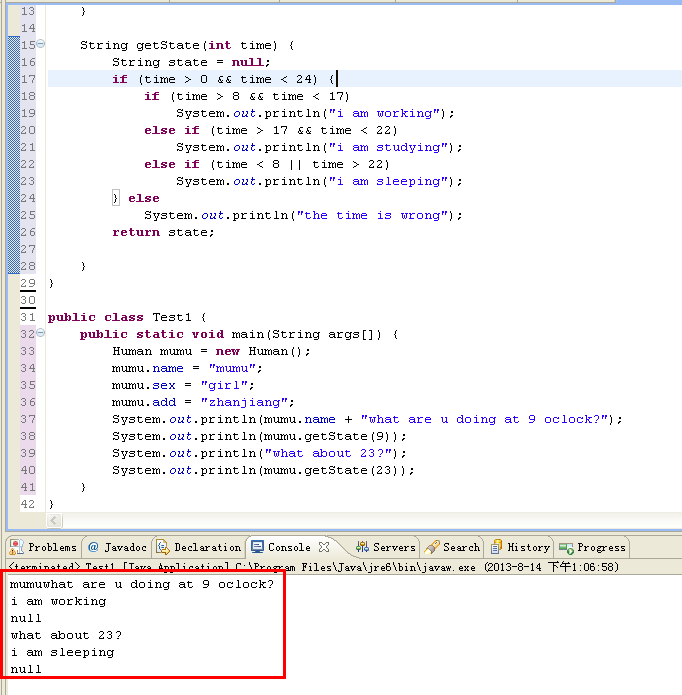
Task: Click 'Human mumu = new Human();' line
Action: (211, 351)
